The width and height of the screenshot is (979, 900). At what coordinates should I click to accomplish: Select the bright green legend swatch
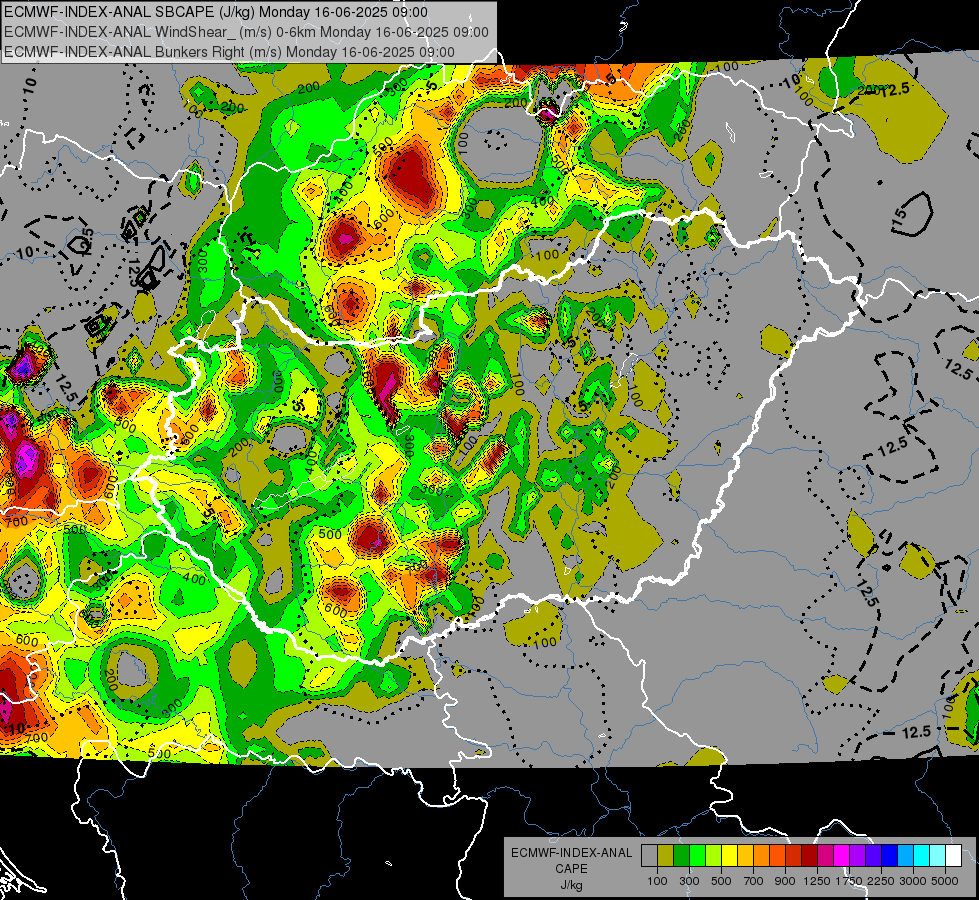(697, 855)
